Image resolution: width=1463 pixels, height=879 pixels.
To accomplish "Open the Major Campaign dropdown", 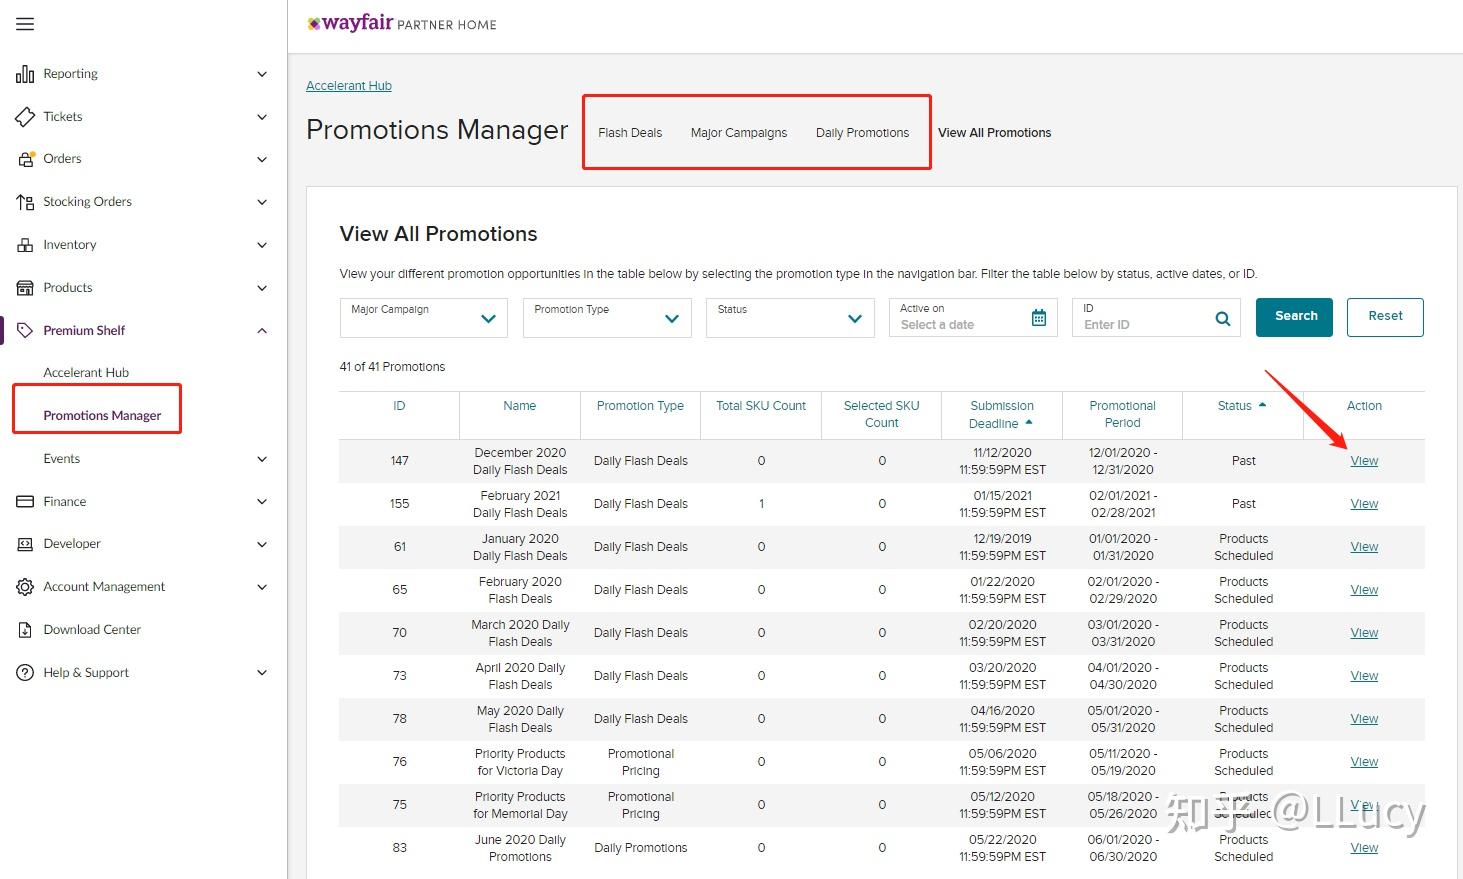I will point(423,318).
